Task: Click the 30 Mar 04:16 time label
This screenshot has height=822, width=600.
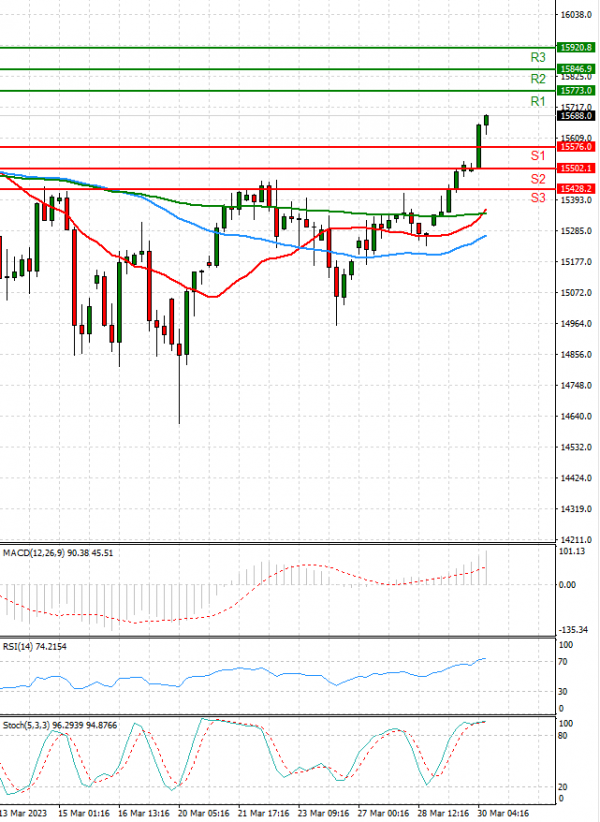Action: click(x=504, y=814)
